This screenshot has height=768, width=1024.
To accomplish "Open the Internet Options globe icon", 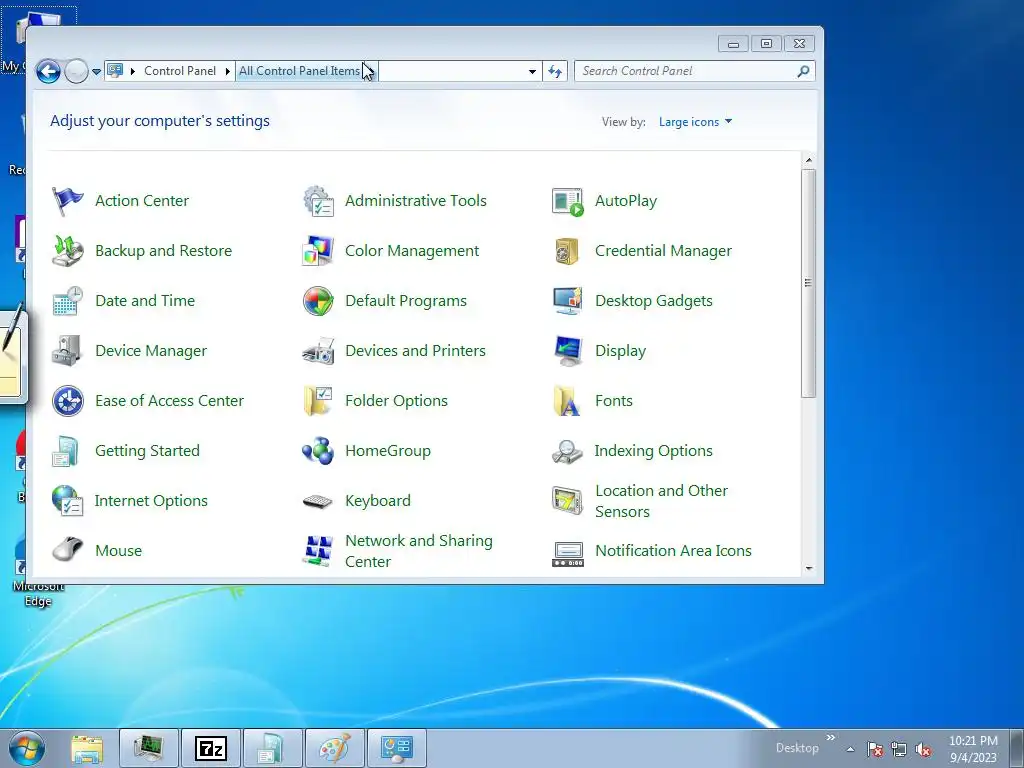I will [x=68, y=500].
